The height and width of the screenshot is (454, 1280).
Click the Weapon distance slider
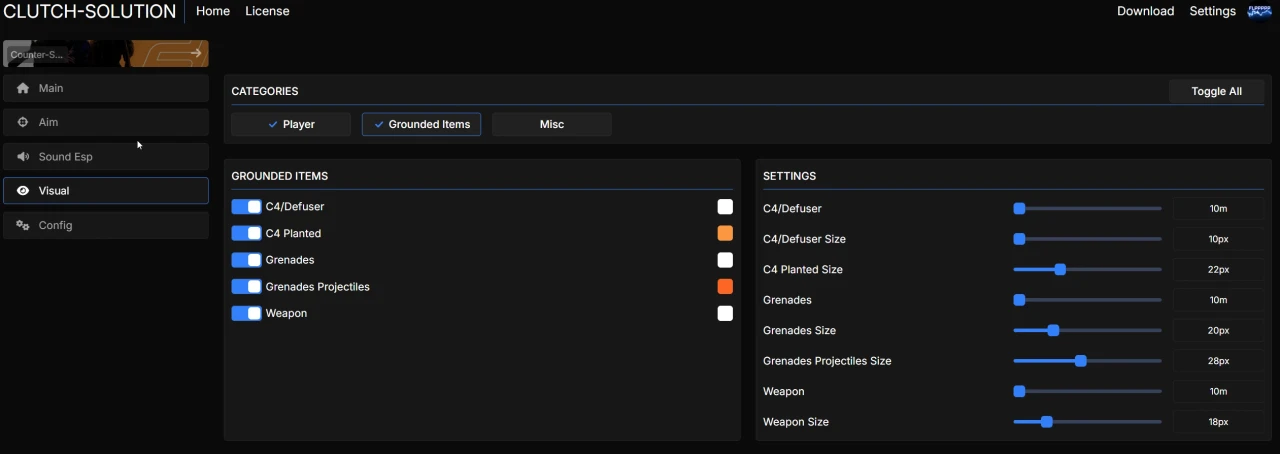click(x=1088, y=391)
